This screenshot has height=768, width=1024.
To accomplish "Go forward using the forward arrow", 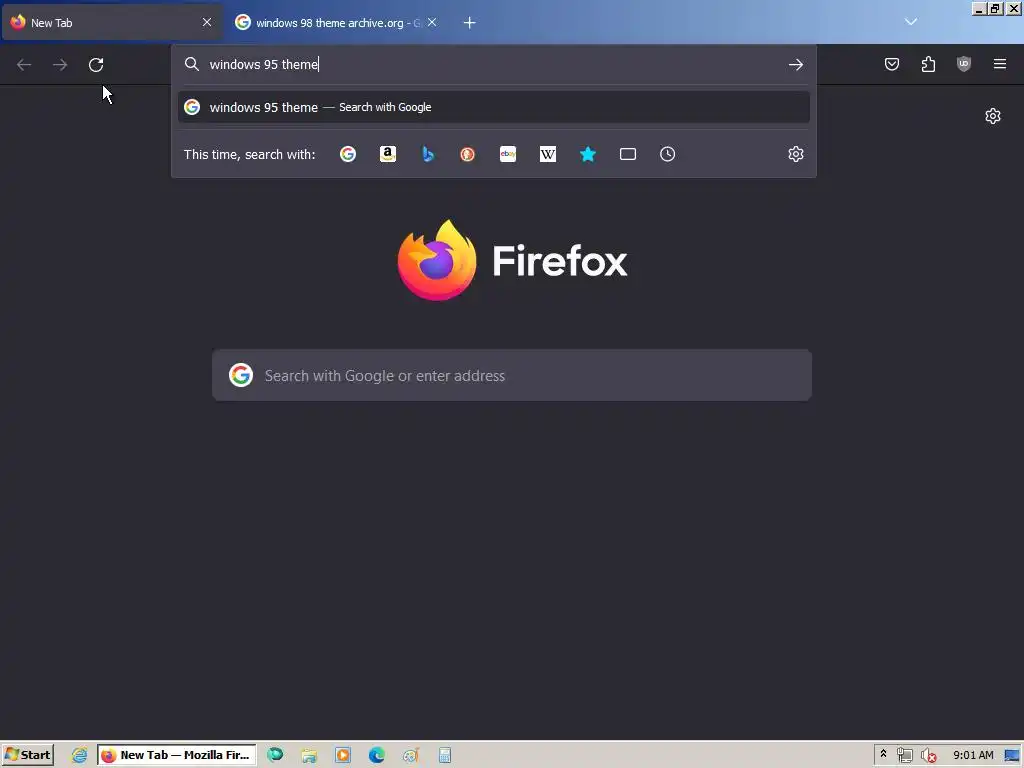I will (60, 65).
